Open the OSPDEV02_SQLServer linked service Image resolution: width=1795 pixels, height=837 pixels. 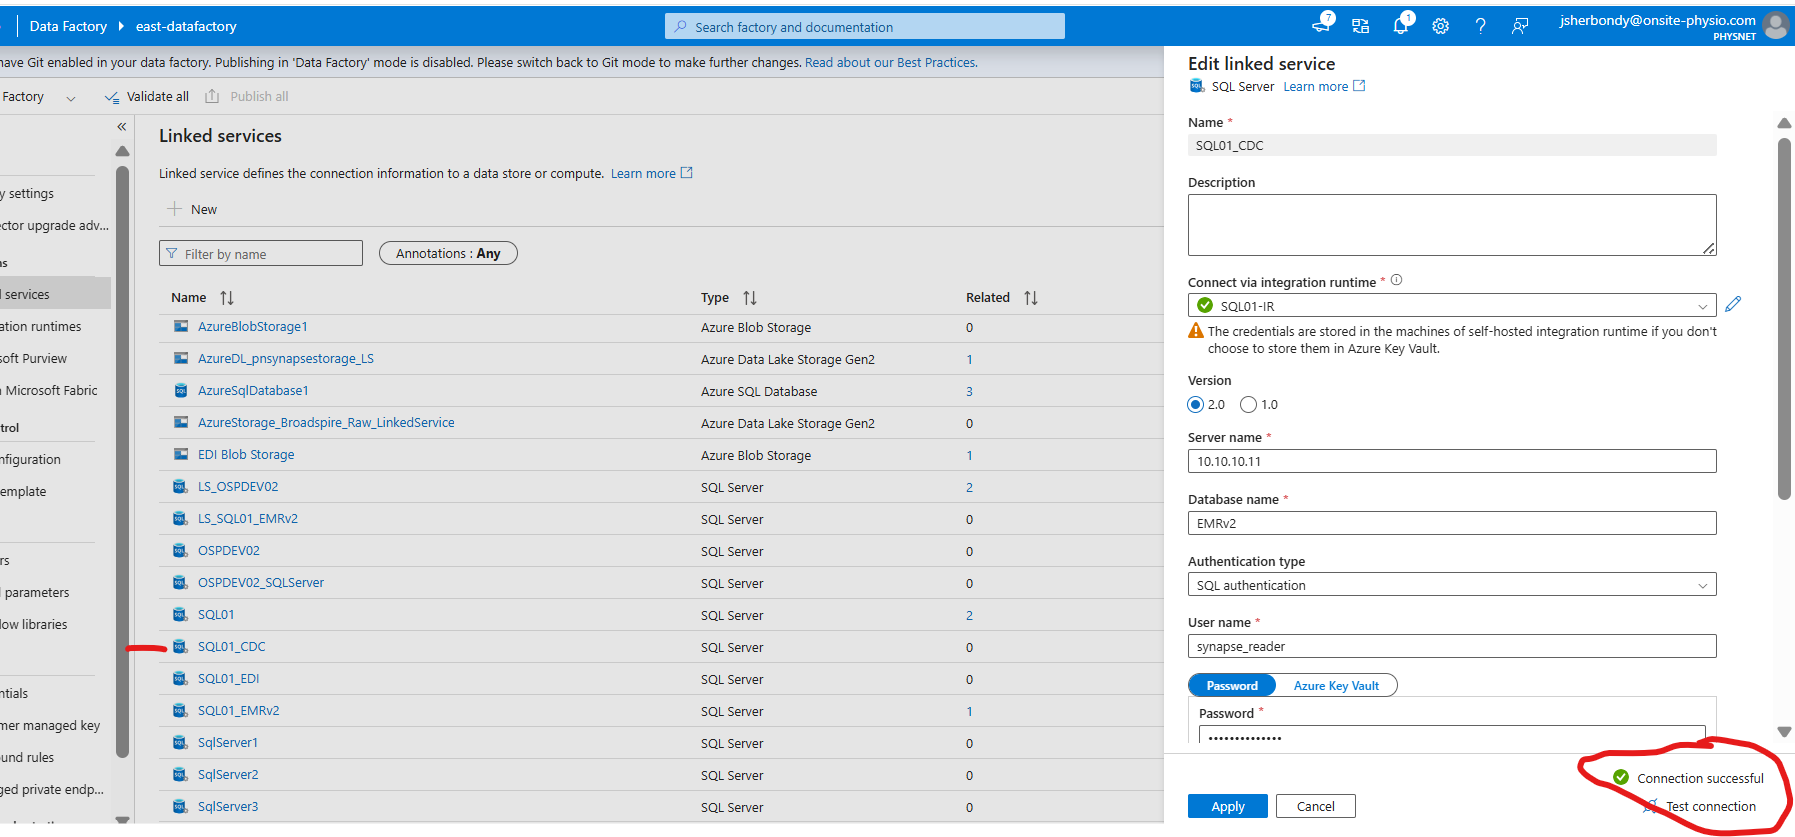click(261, 582)
